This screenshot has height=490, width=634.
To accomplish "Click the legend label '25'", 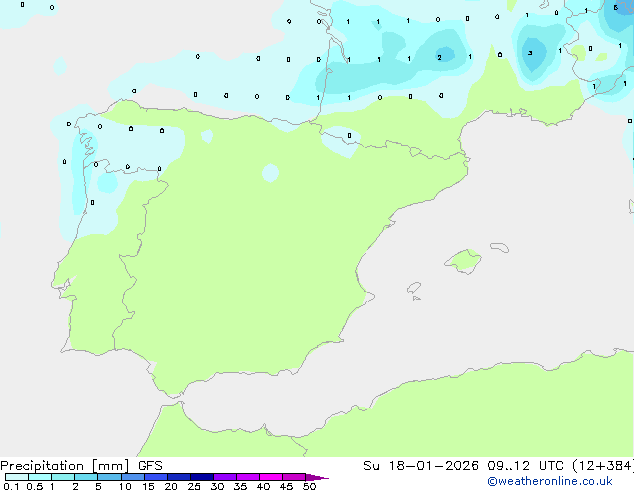I will [x=194, y=486].
